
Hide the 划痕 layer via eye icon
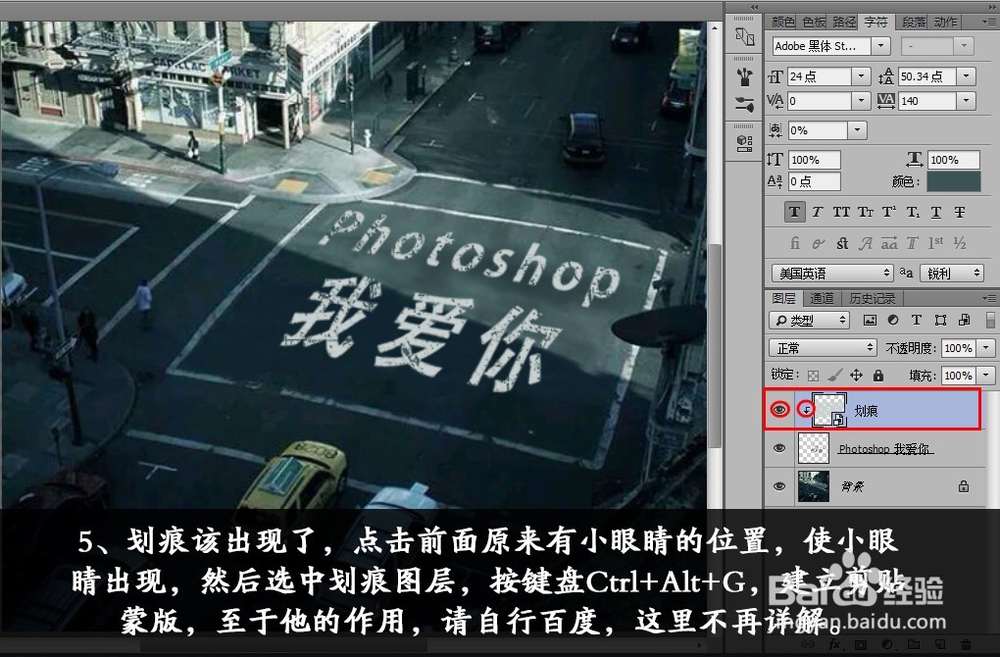coord(779,410)
